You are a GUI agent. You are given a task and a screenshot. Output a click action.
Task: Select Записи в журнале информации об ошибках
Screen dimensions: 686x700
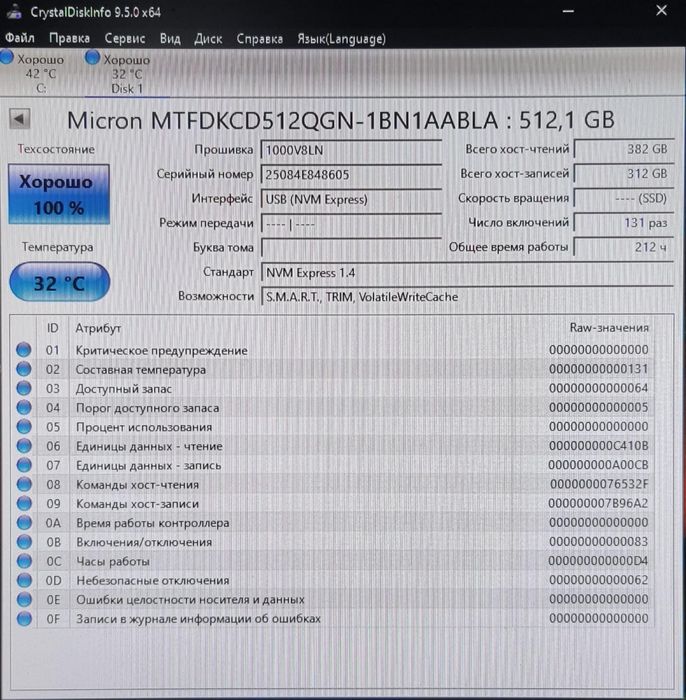(333, 619)
